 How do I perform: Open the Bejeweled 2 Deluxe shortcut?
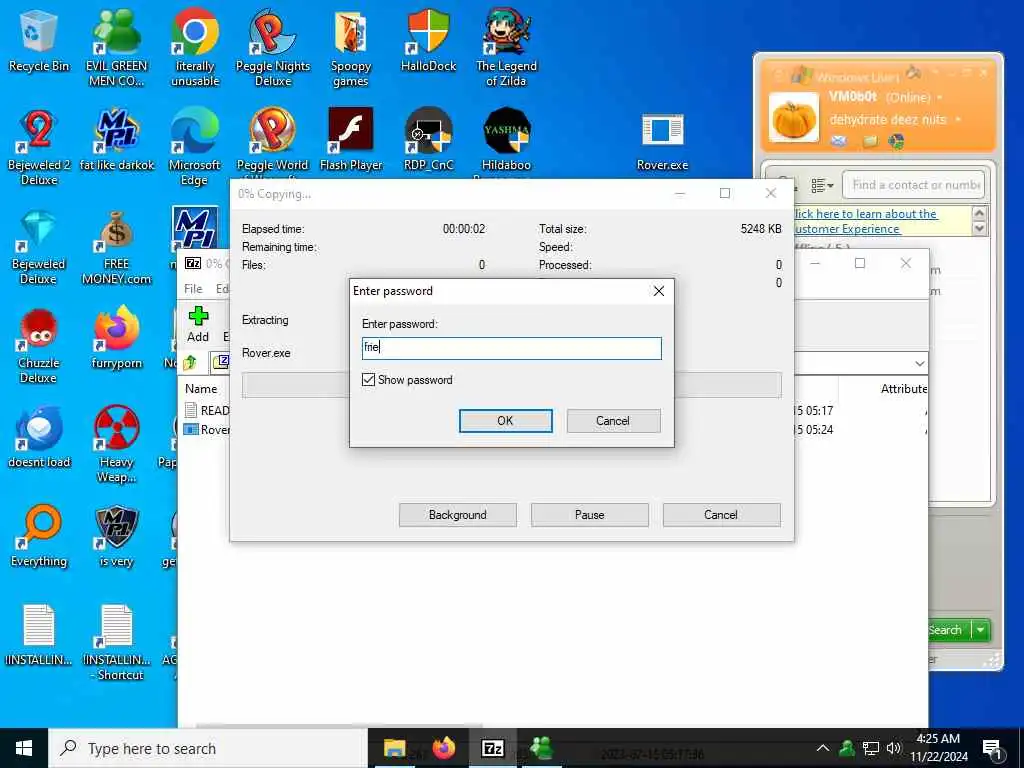point(39,146)
